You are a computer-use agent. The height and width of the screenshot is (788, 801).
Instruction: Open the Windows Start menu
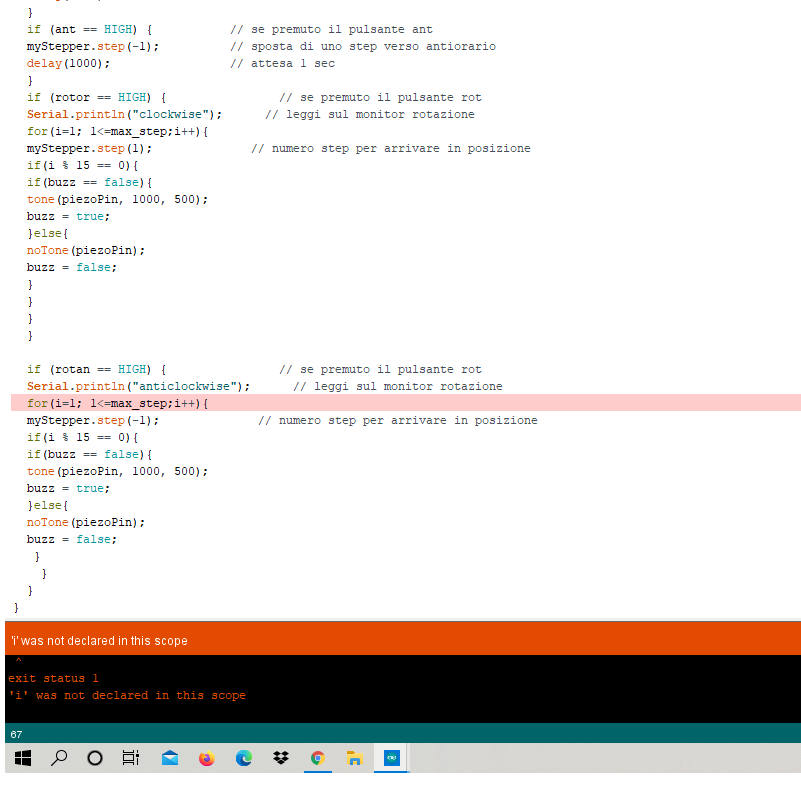[x=22, y=758]
